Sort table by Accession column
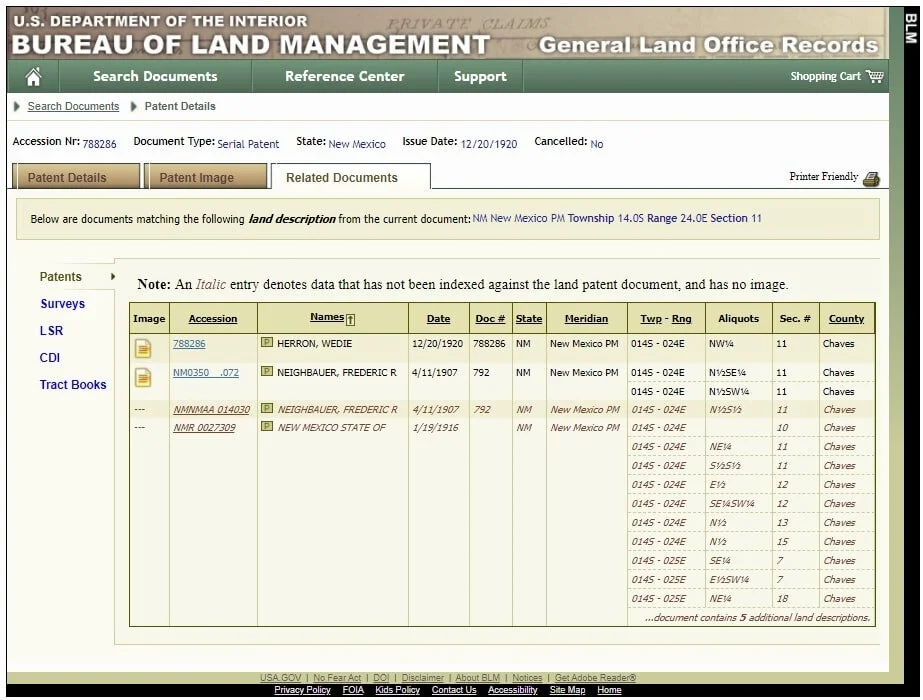 (213, 319)
